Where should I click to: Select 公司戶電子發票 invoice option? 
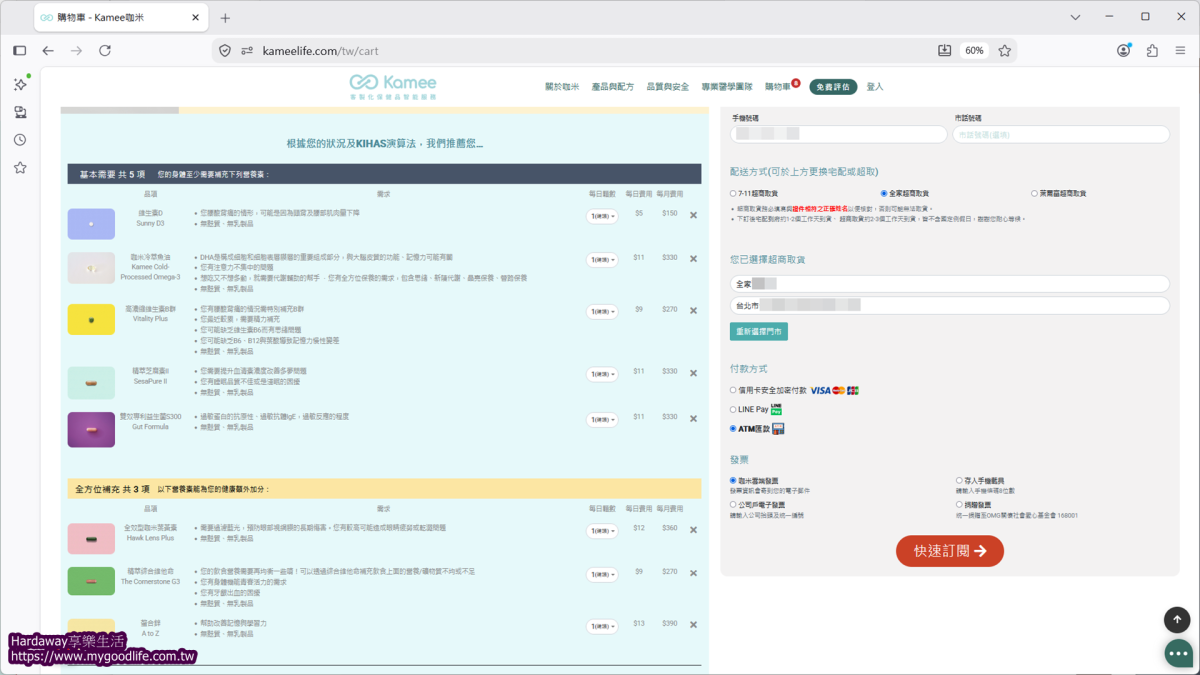[733, 505]
